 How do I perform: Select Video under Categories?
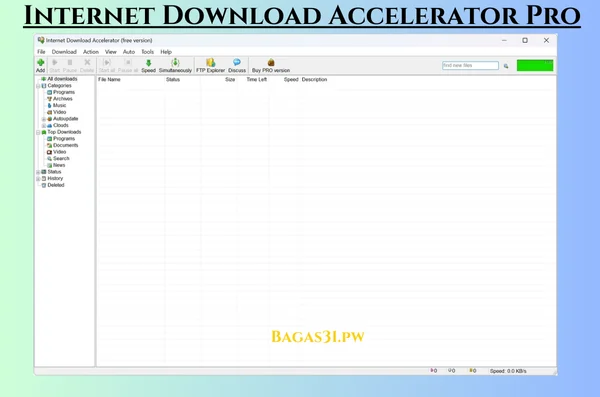59,112
